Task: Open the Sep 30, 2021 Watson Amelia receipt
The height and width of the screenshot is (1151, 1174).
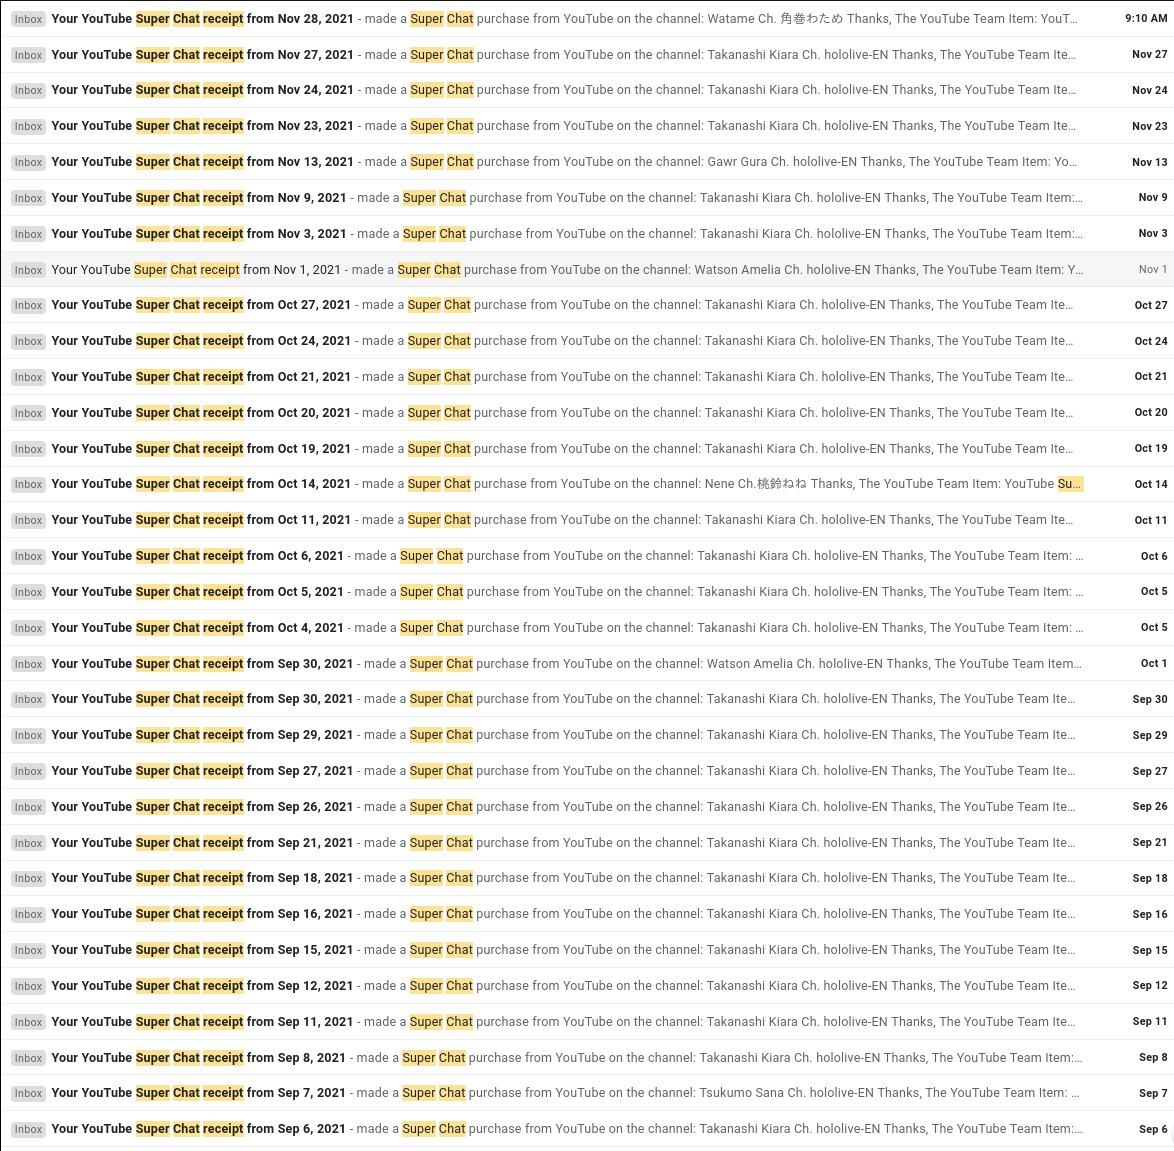Action: (x=587, y=663)
